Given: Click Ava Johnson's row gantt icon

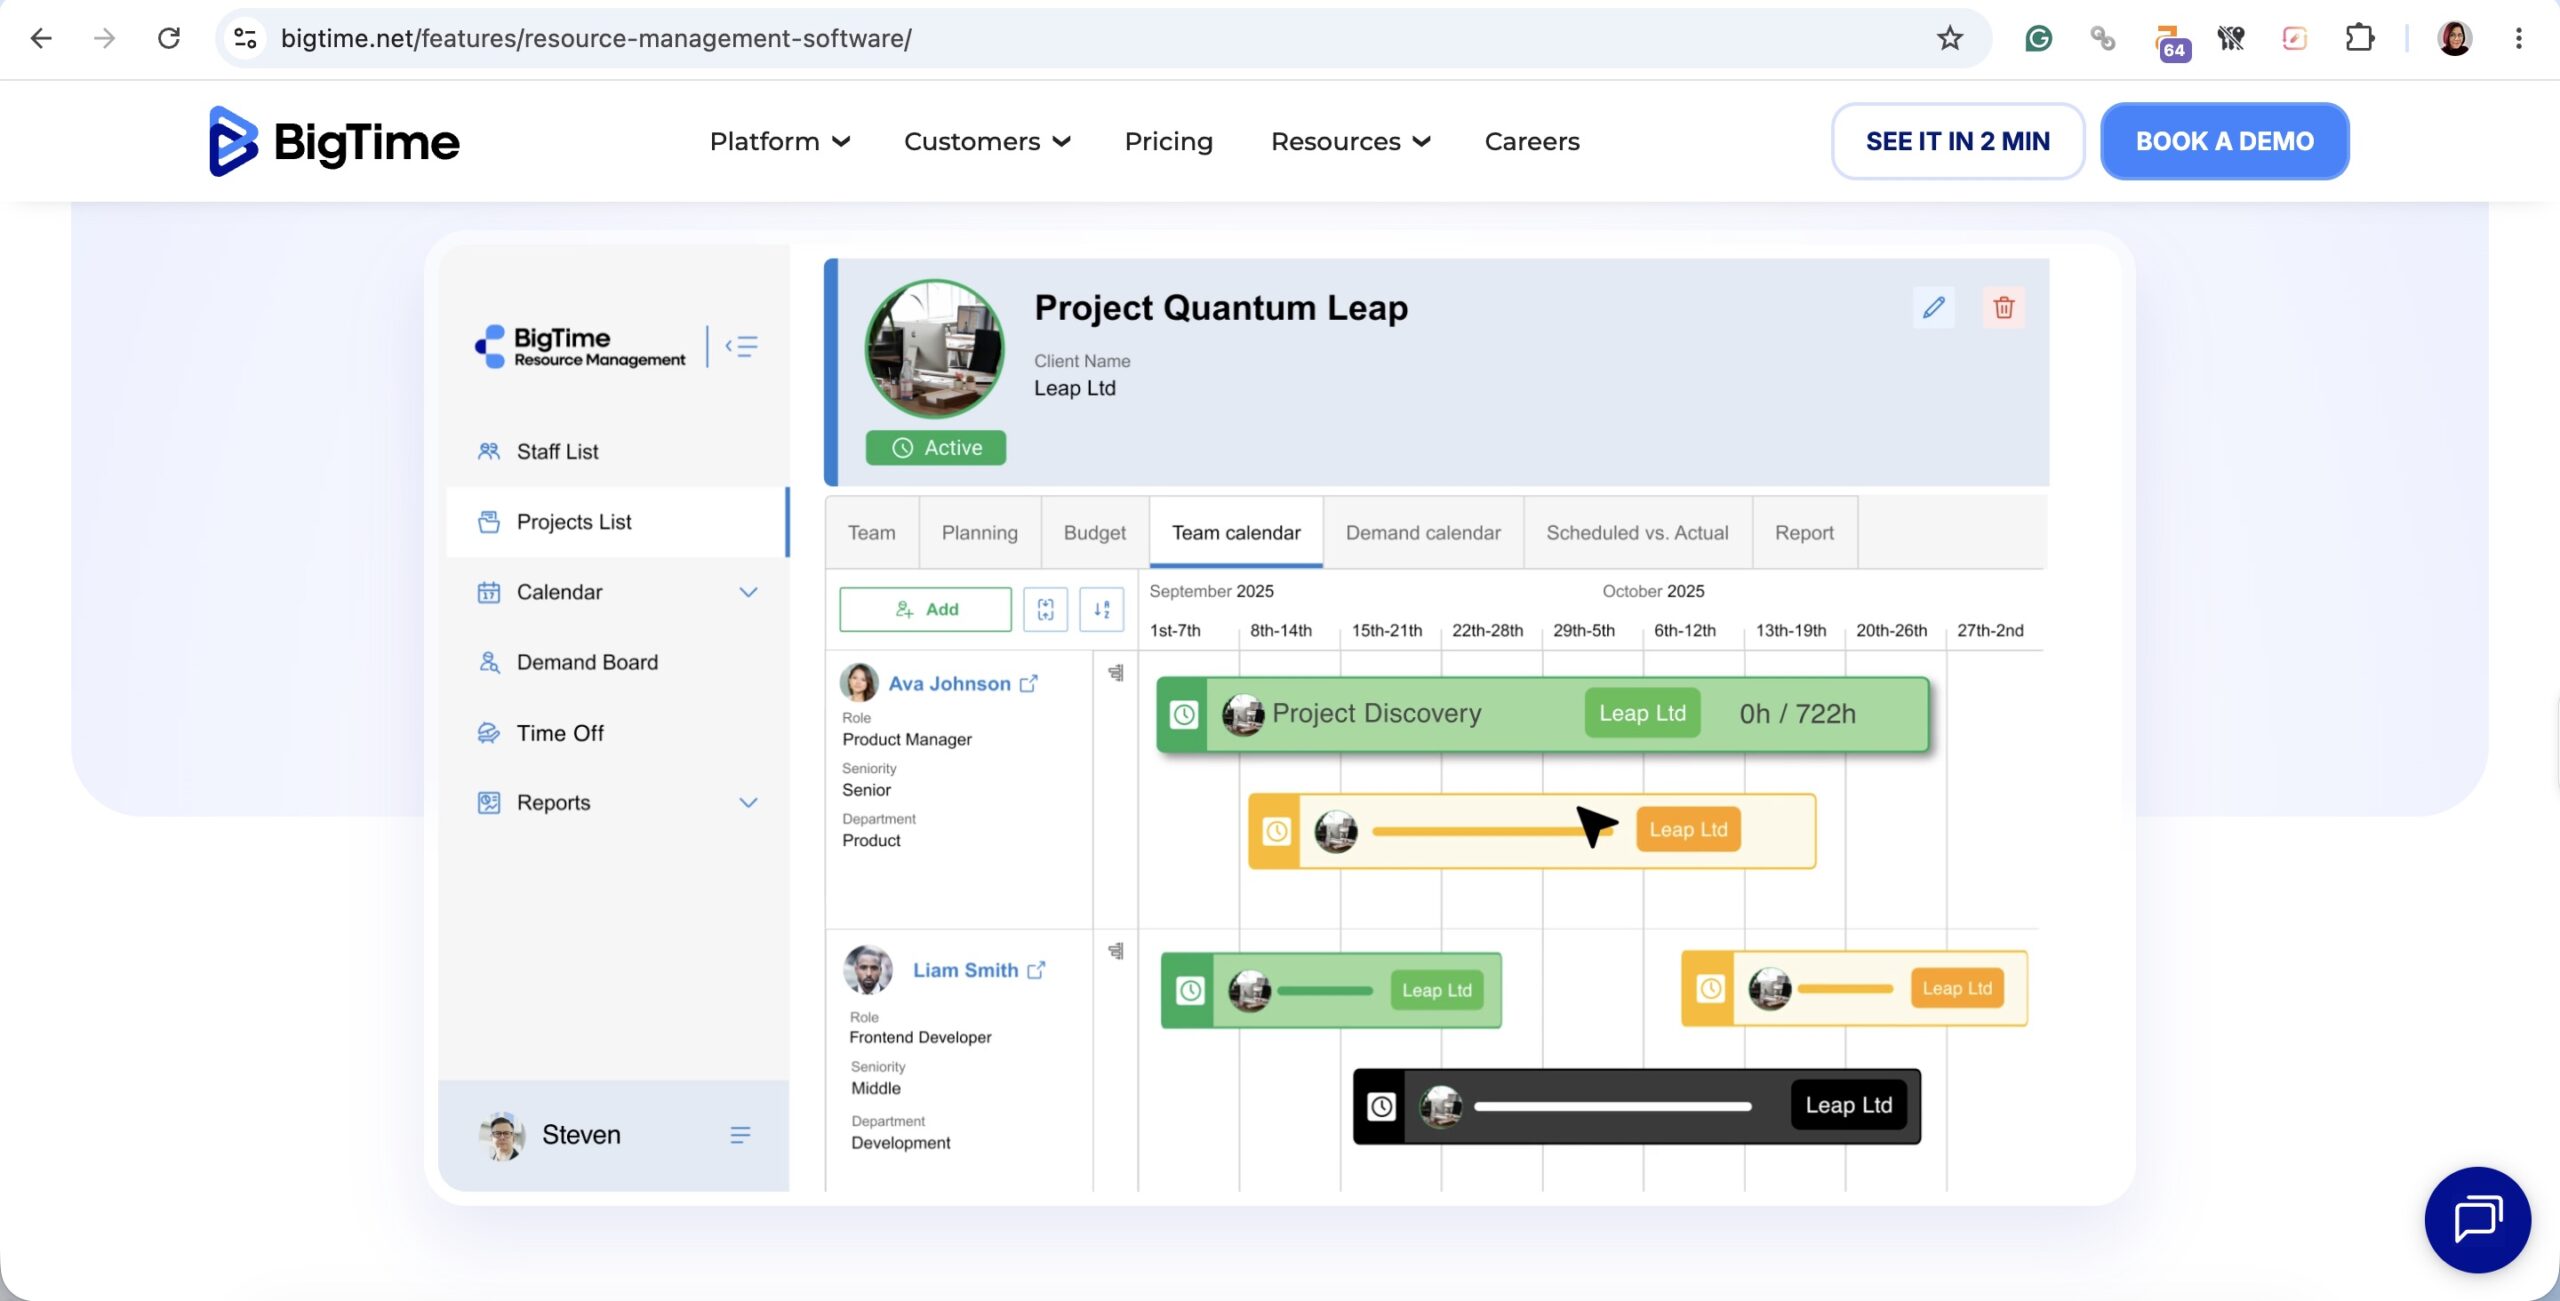Looking at the screenshot, I should pos(1116,673).
